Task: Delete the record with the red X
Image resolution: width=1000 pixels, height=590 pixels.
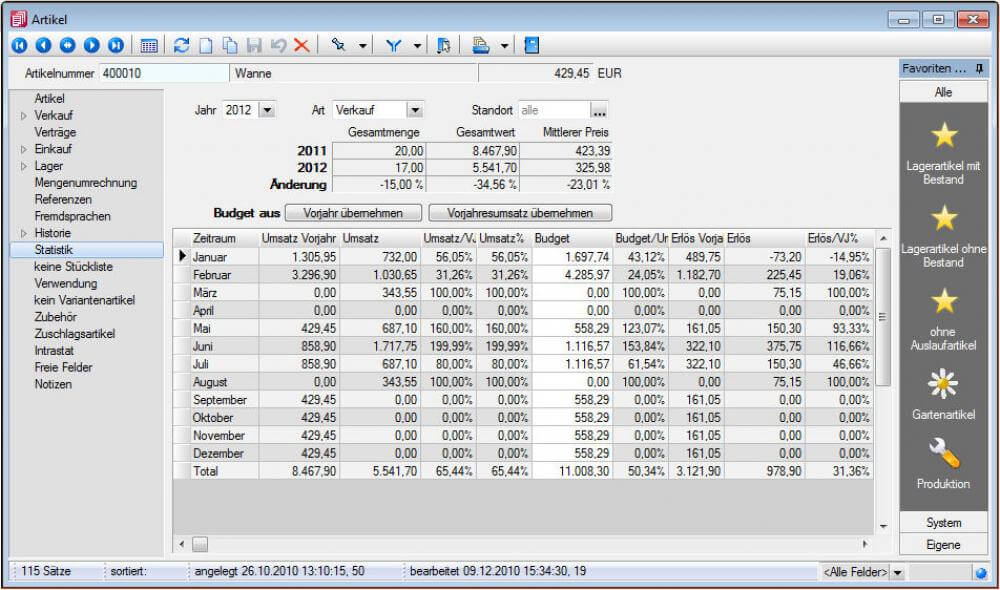Action: click(x=302, y=45)
